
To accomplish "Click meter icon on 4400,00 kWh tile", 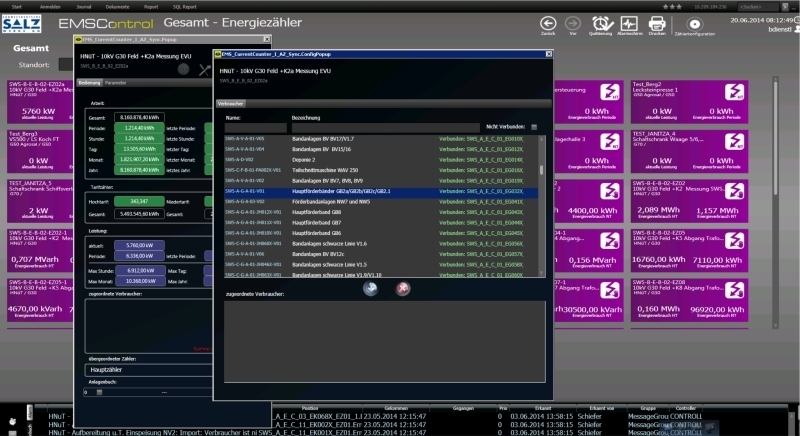I will (610, 191).
